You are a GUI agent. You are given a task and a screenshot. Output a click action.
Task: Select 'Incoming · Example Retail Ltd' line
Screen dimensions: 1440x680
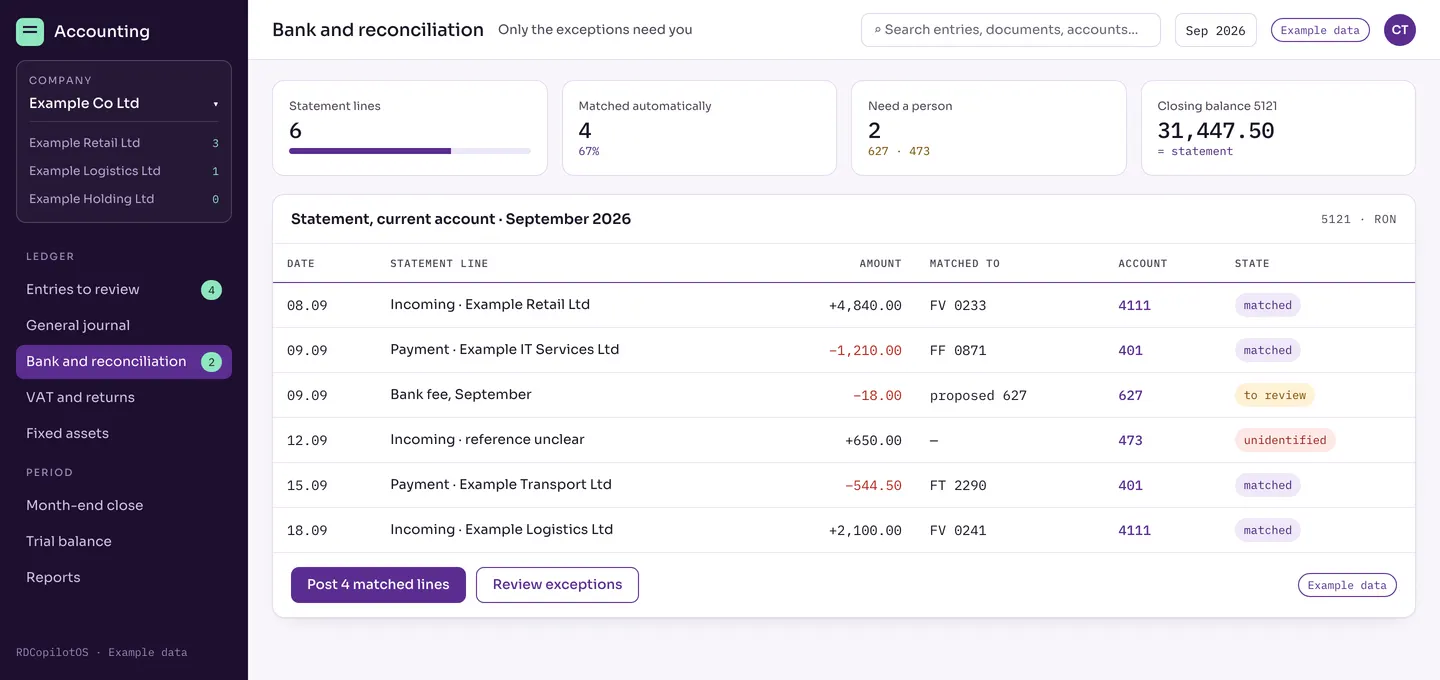490,305
